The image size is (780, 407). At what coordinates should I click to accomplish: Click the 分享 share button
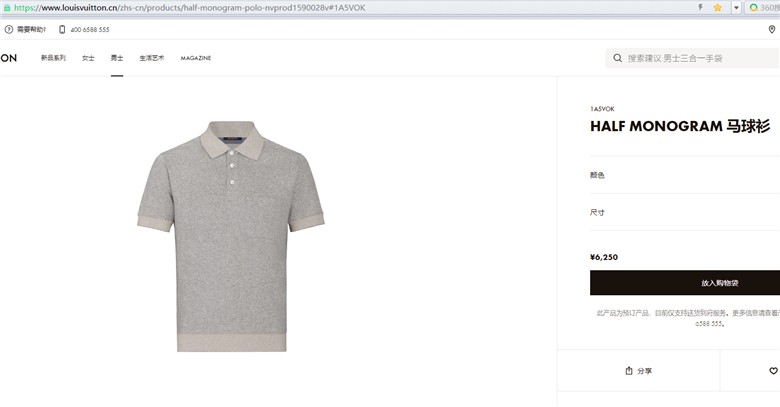point(639,371)
